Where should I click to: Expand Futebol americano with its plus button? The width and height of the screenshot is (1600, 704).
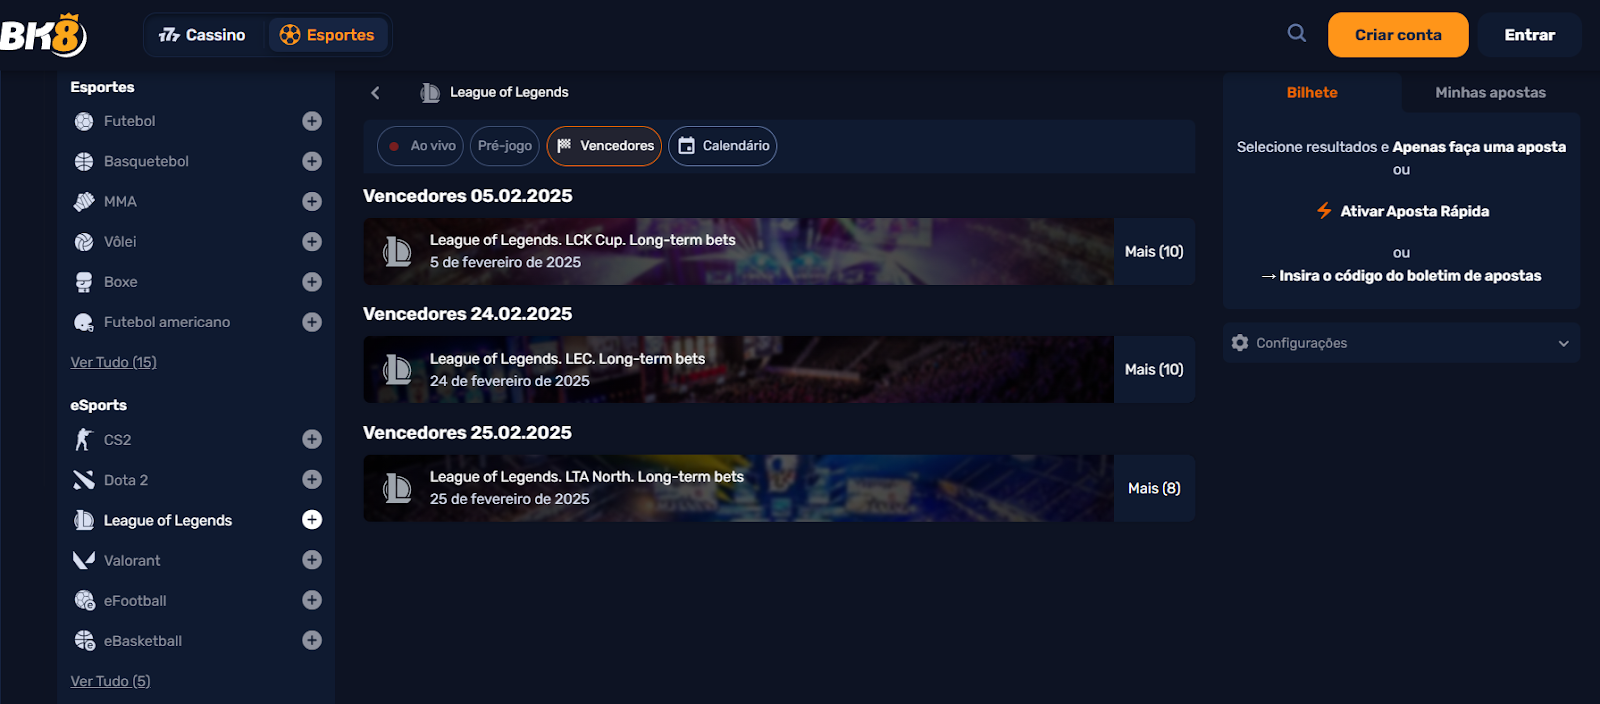(x=312, y=322)
